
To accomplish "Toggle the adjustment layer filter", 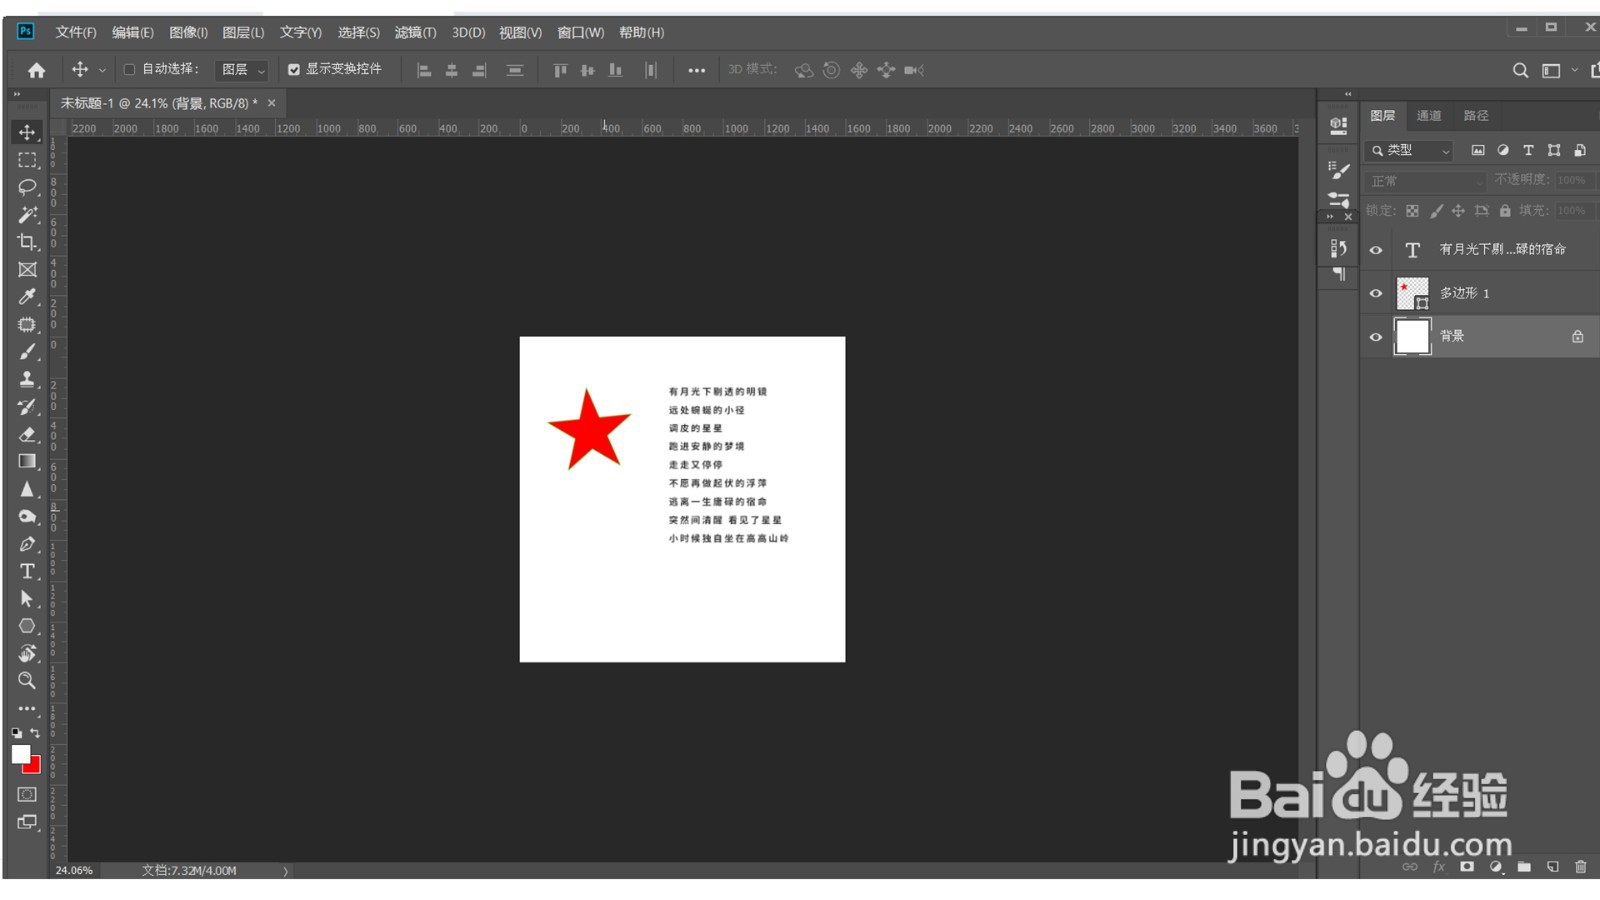I will point(1503,150).
